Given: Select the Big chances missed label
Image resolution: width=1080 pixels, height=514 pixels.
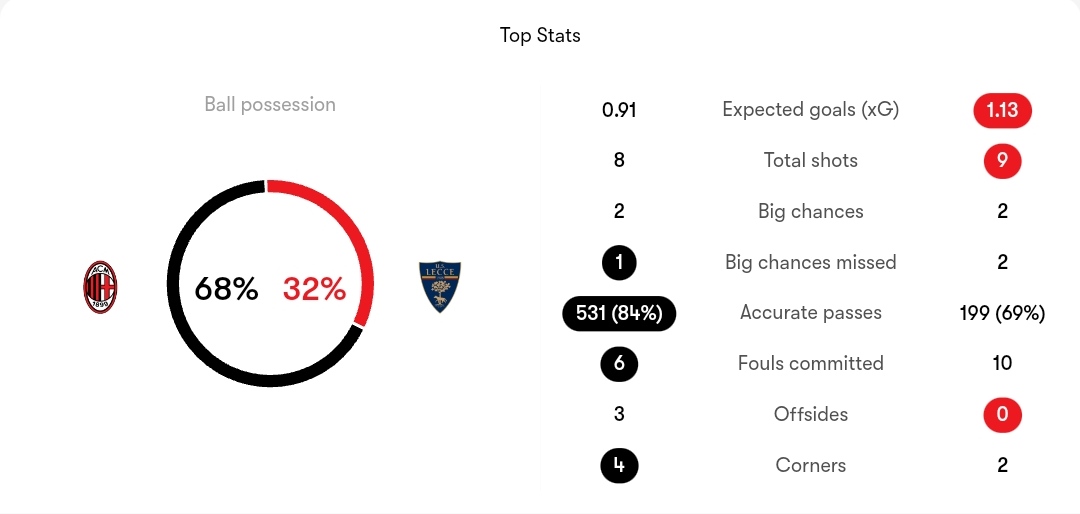Looking at the screenshot, I should tap(811, 262).
